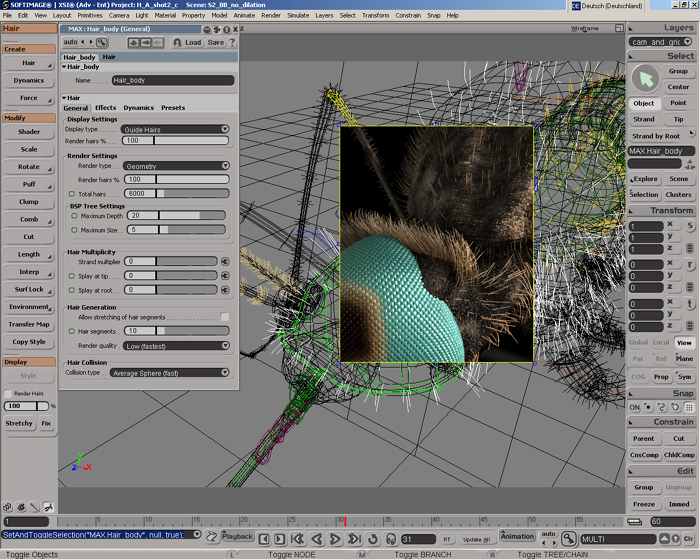Switch to the Dynamics tab
The height and width of the screenshot is (560, 700).
tap(138, 108)
